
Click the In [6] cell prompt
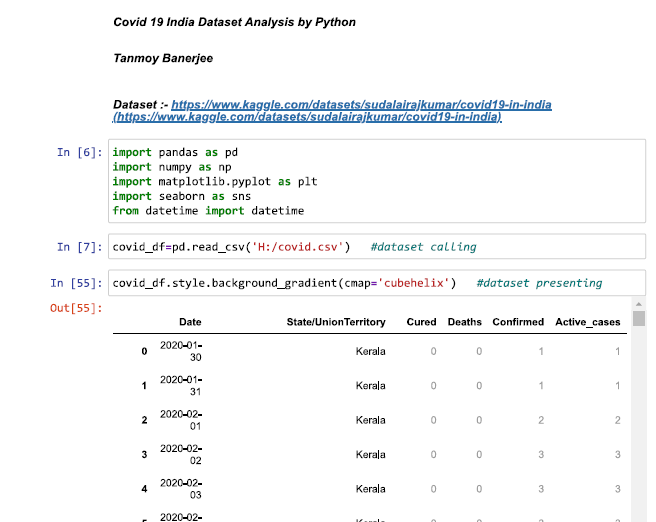coord(79,152)
